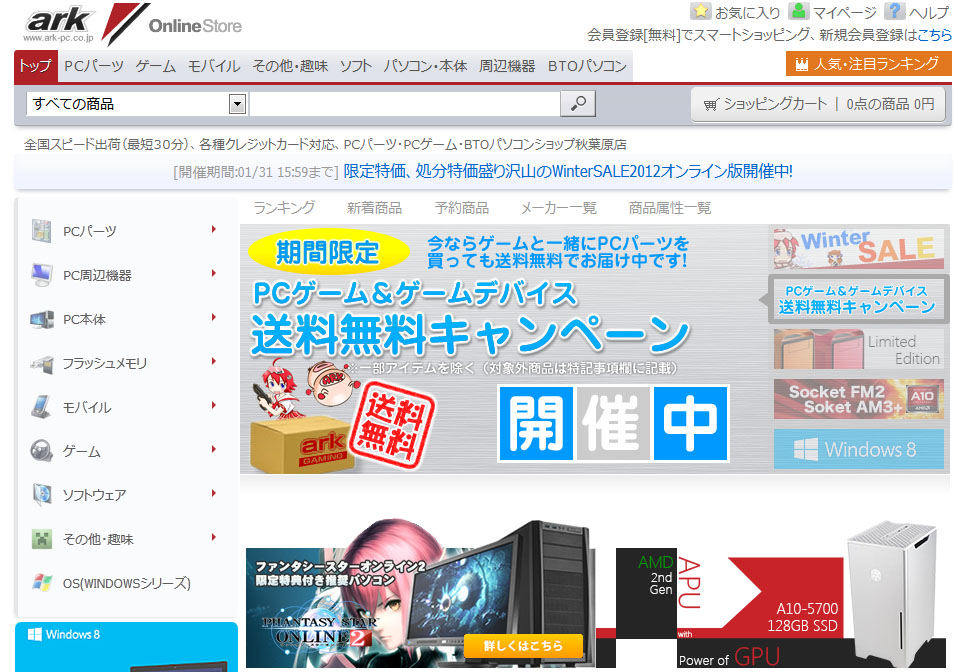
Task: Expand ゲーム submenu arrow
Action: 214,449
